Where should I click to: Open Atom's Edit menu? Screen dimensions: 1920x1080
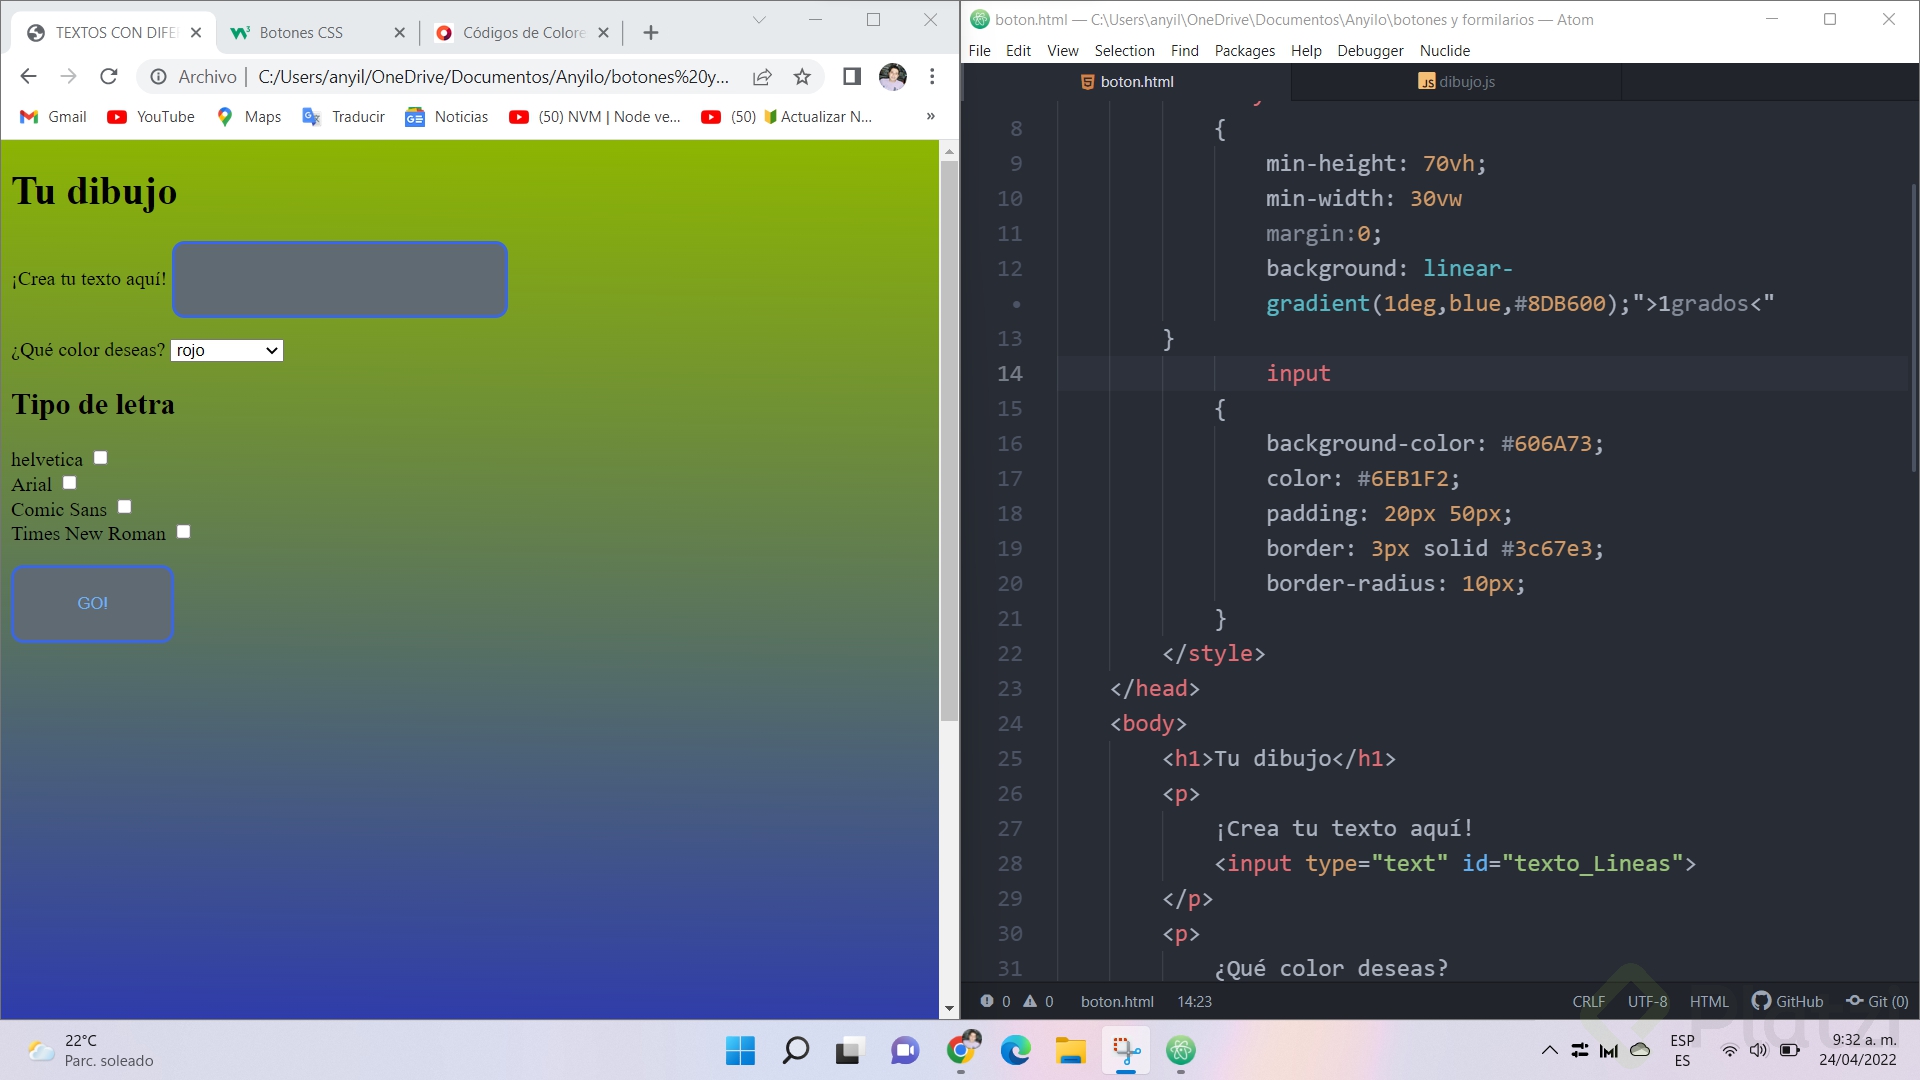[x=1018, y=50]
